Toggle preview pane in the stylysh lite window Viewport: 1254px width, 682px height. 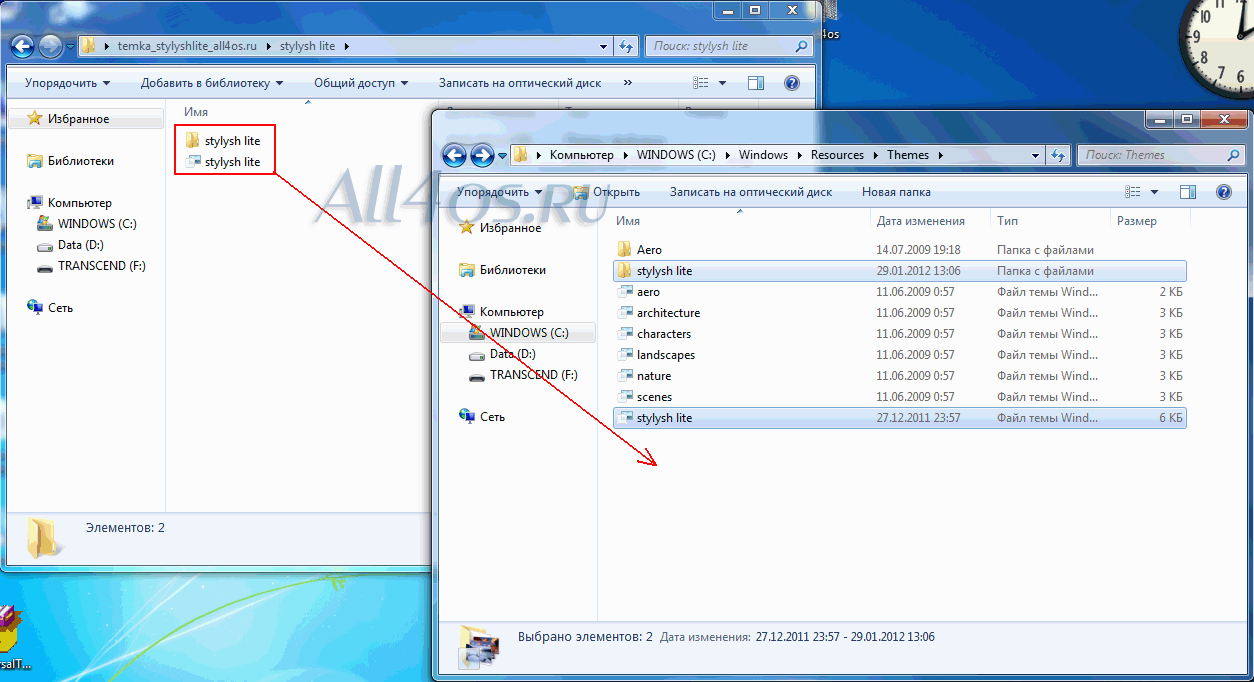756,83
